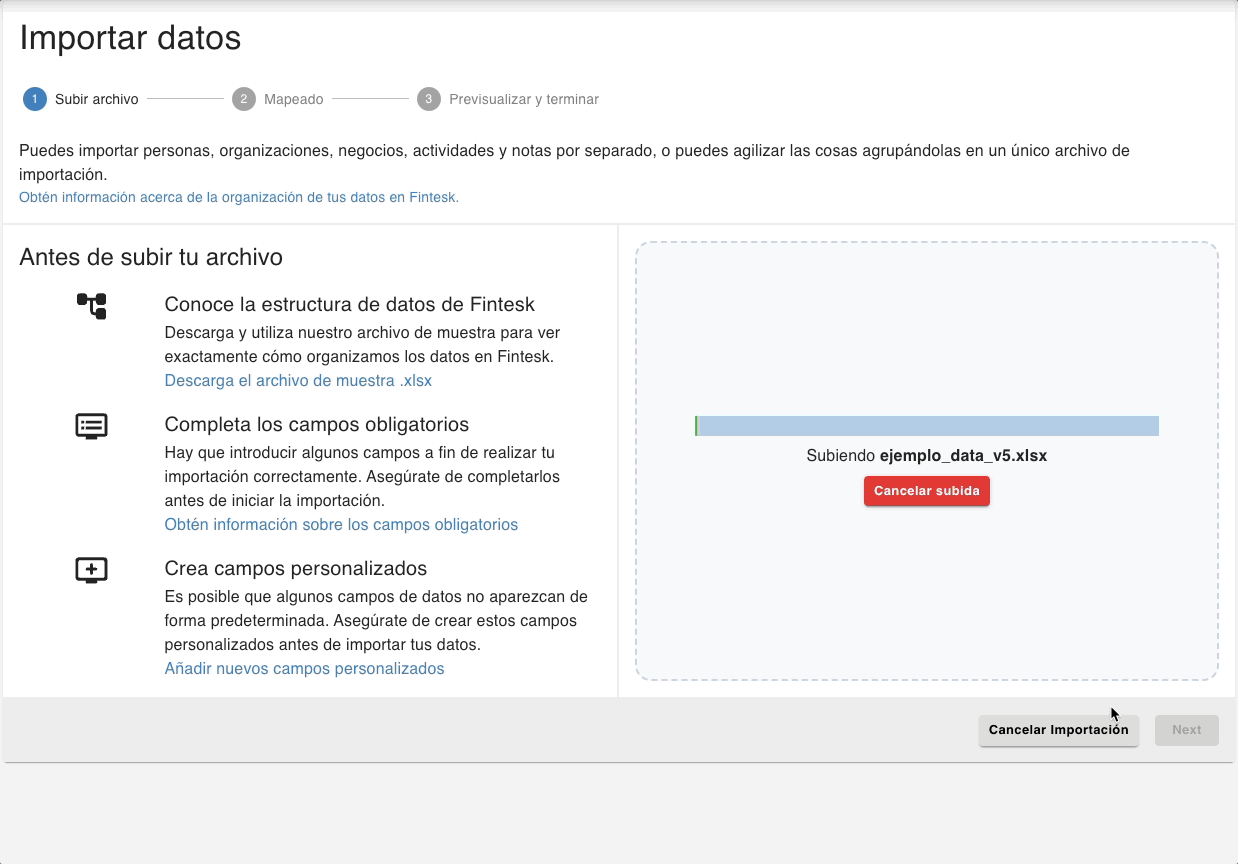Click the required fields list icon

(x=91, y=426)
